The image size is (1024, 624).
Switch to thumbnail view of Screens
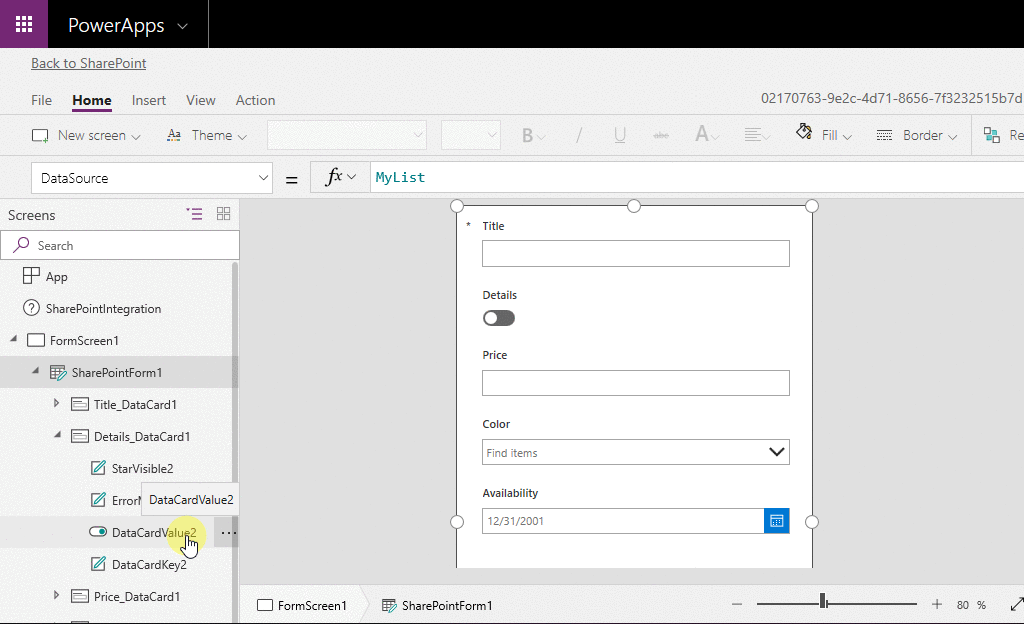(x=223, y=214)
